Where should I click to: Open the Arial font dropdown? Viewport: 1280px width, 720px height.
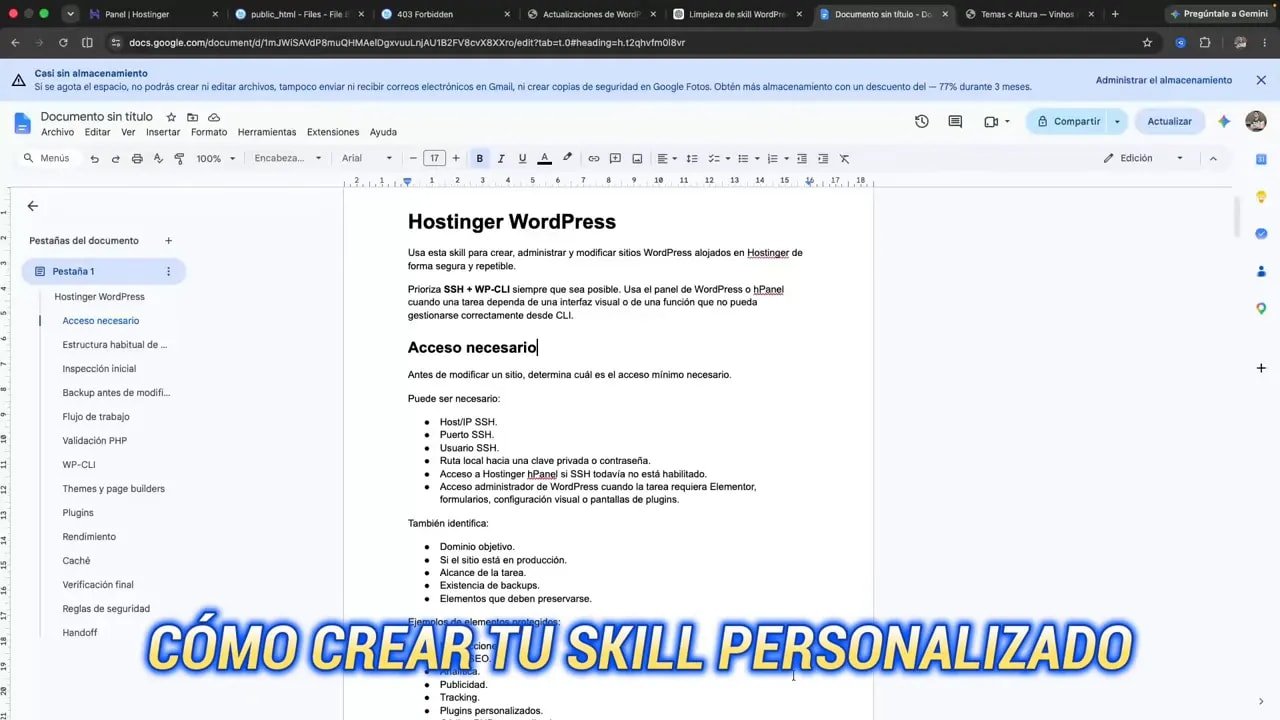[x=367, y=158]
